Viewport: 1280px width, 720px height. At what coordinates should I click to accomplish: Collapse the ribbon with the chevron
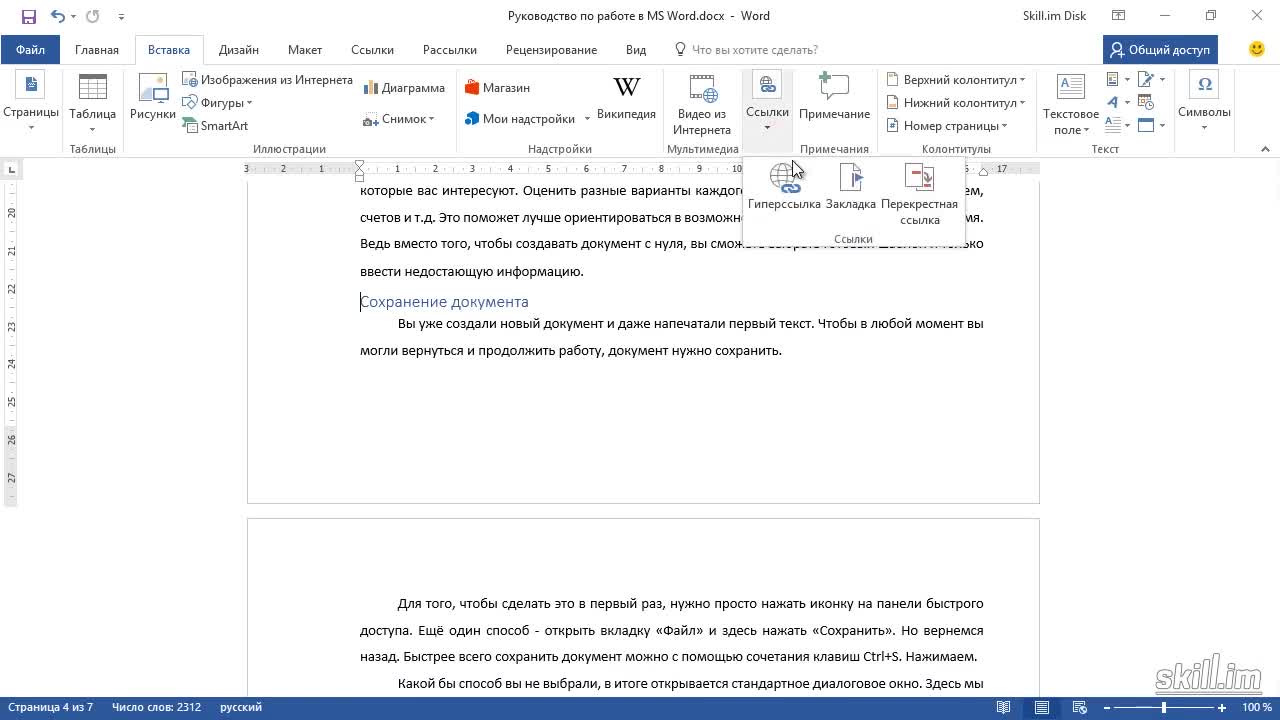click(1265, 149)
